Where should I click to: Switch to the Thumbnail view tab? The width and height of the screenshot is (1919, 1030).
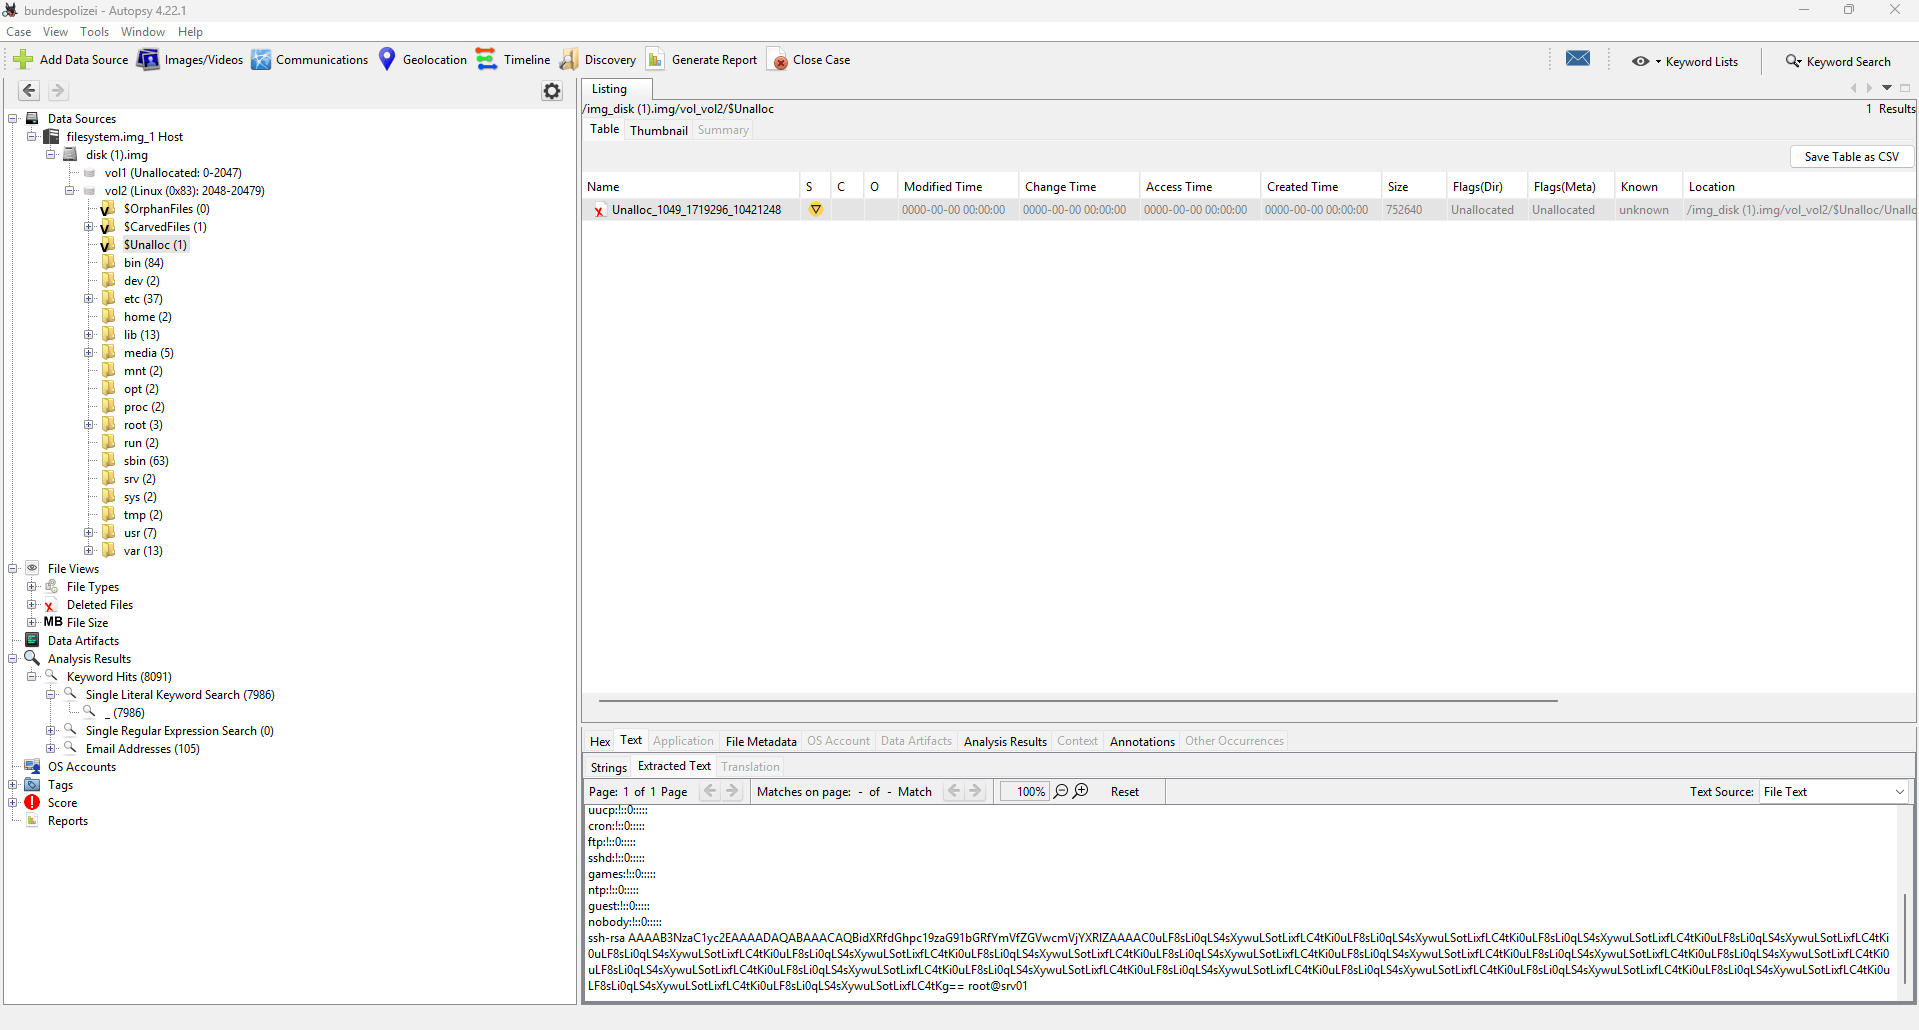[x=658, y=131]
